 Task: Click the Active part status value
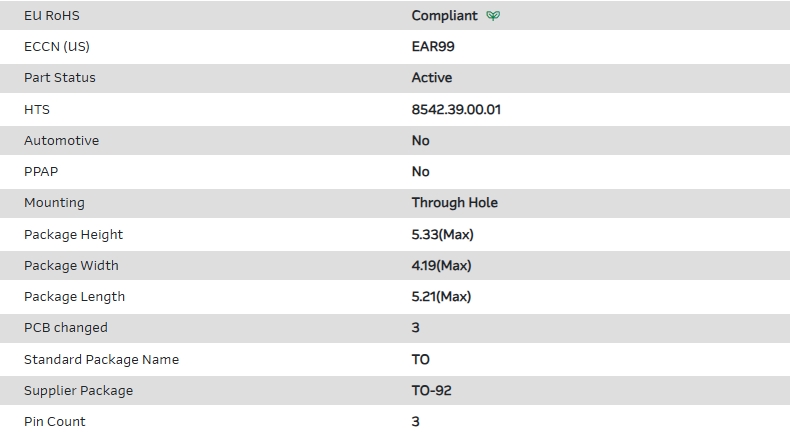click(x=432, y=77)
